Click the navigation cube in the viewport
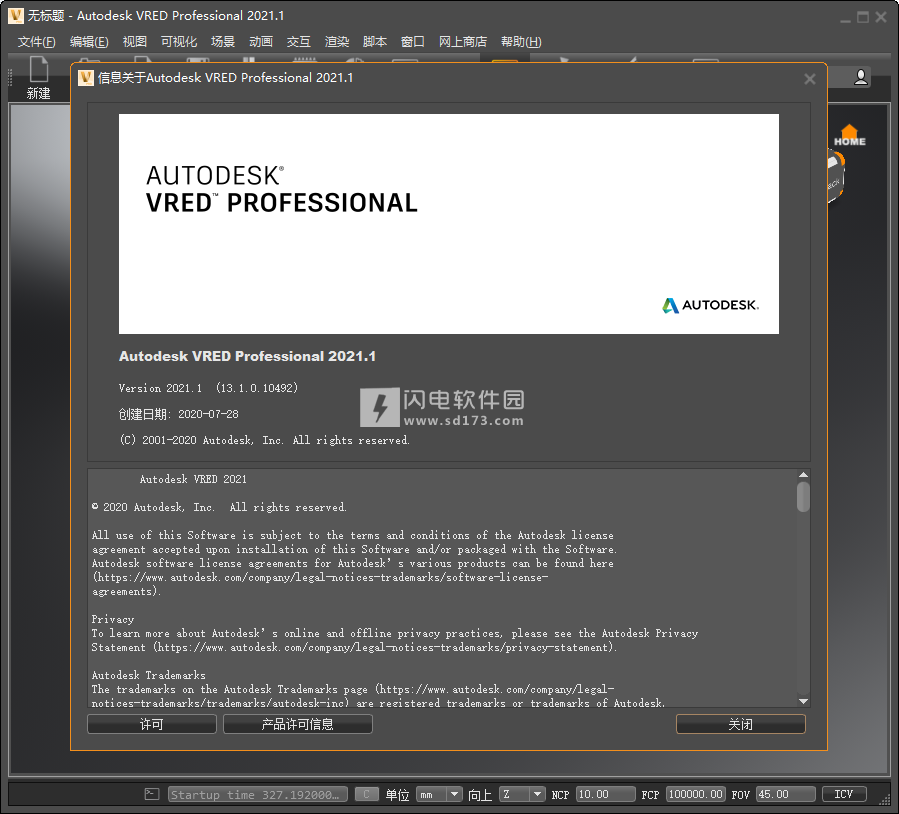The image size is (899, 814). 835,177
